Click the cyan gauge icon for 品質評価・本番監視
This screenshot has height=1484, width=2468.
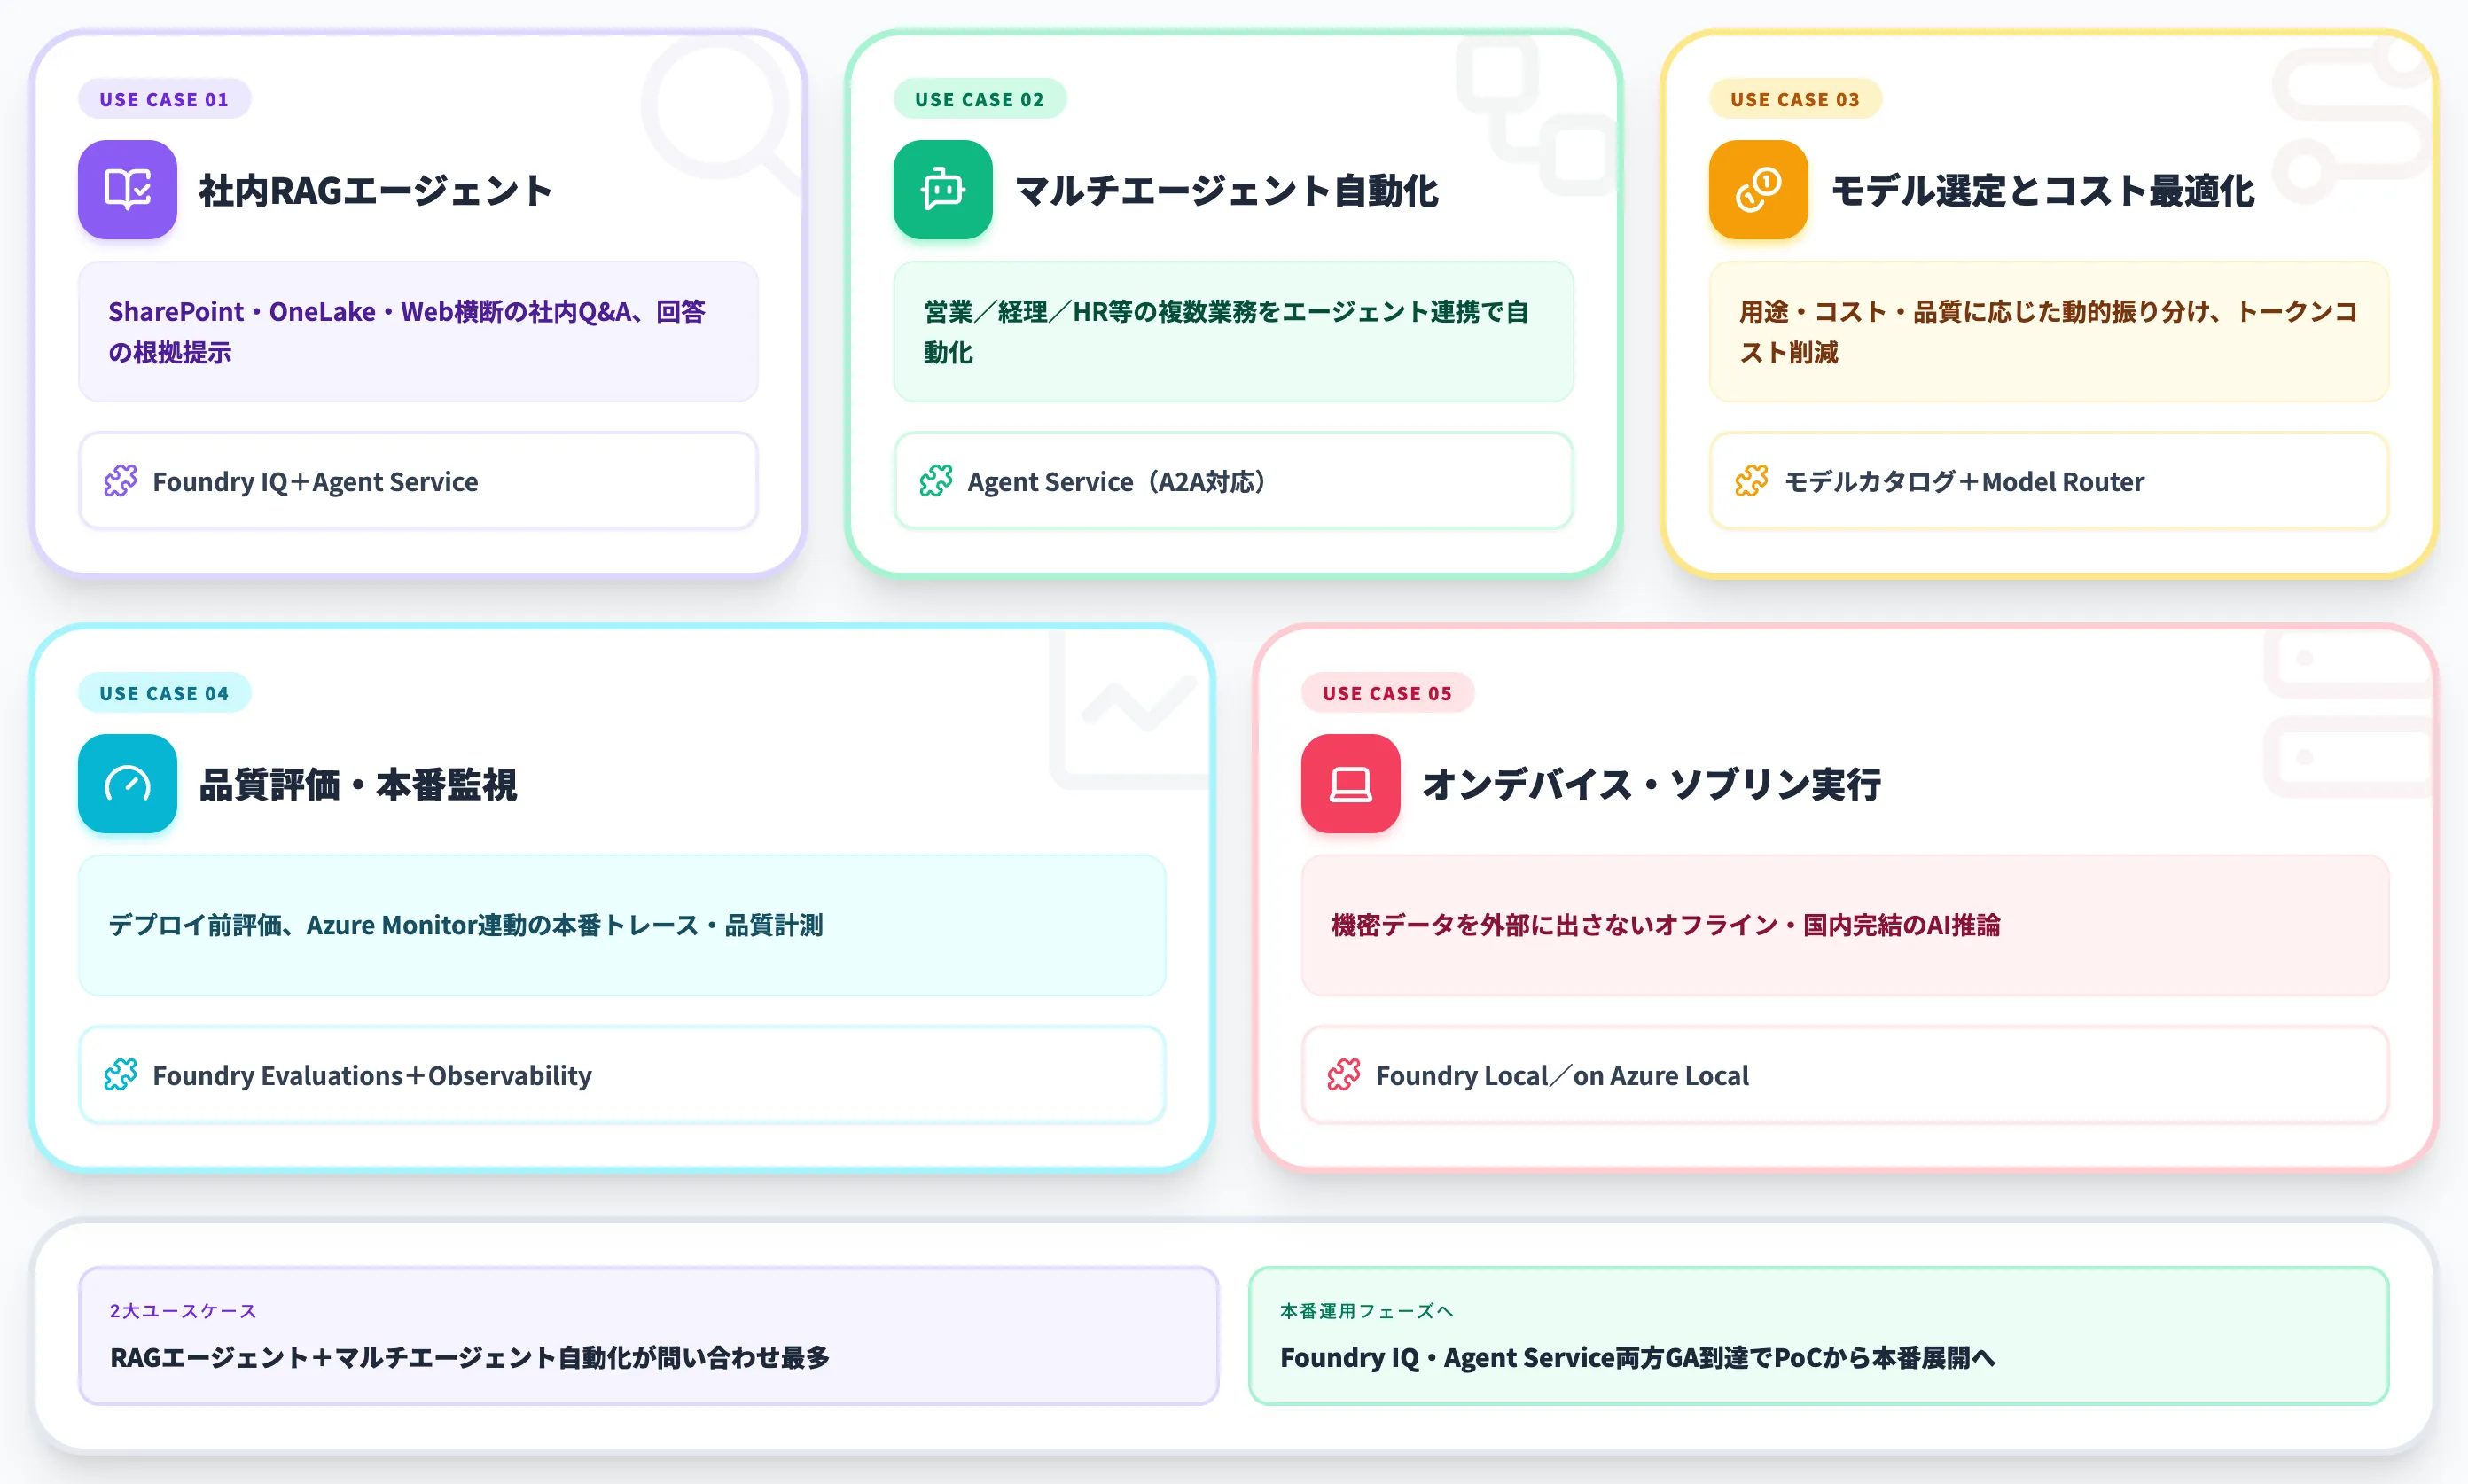(x=127, y=784)
